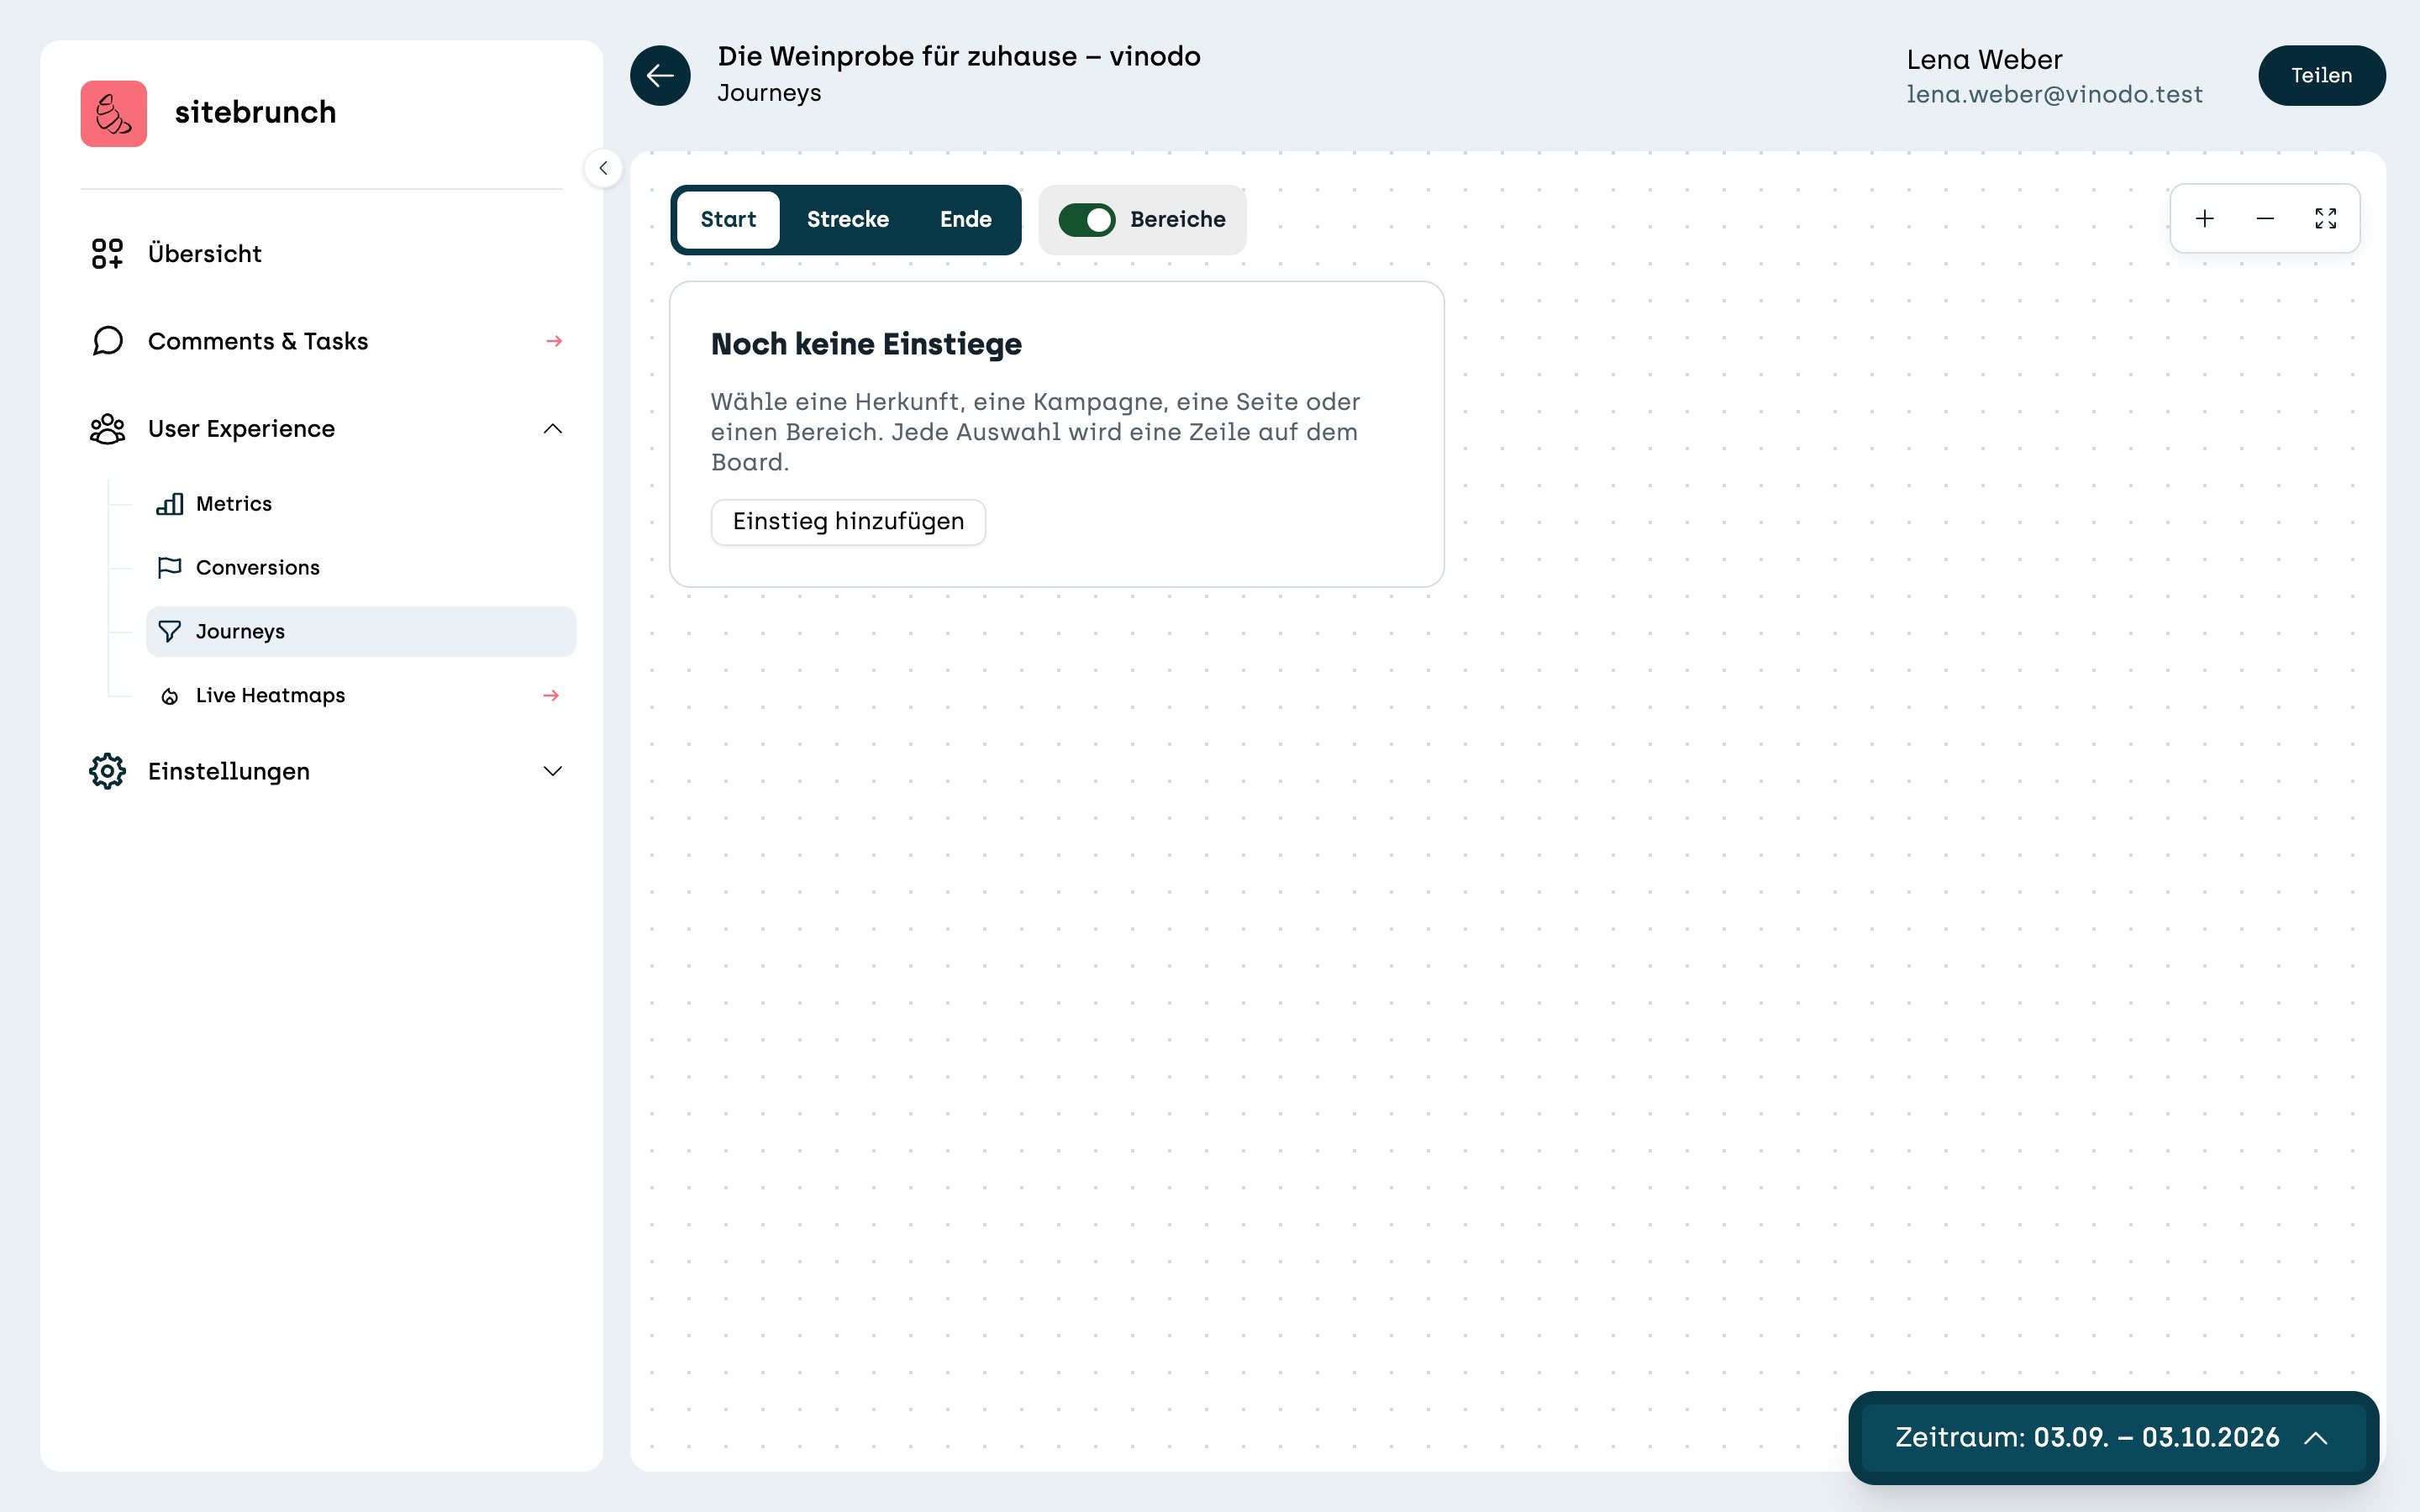Click the Journeys subtitle under the project title

(769, 93)
